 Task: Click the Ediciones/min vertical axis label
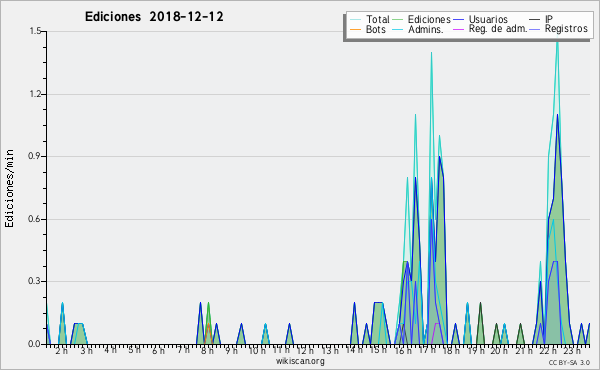[9, 188]
